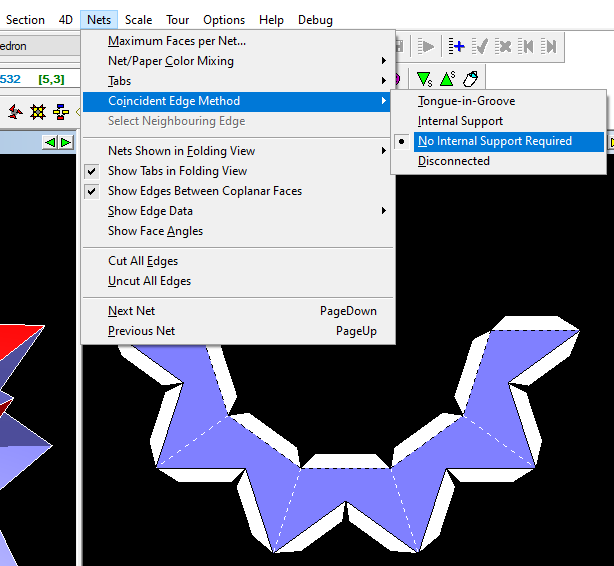
Task: Open the 4D menu
Action: click(65, 20)
